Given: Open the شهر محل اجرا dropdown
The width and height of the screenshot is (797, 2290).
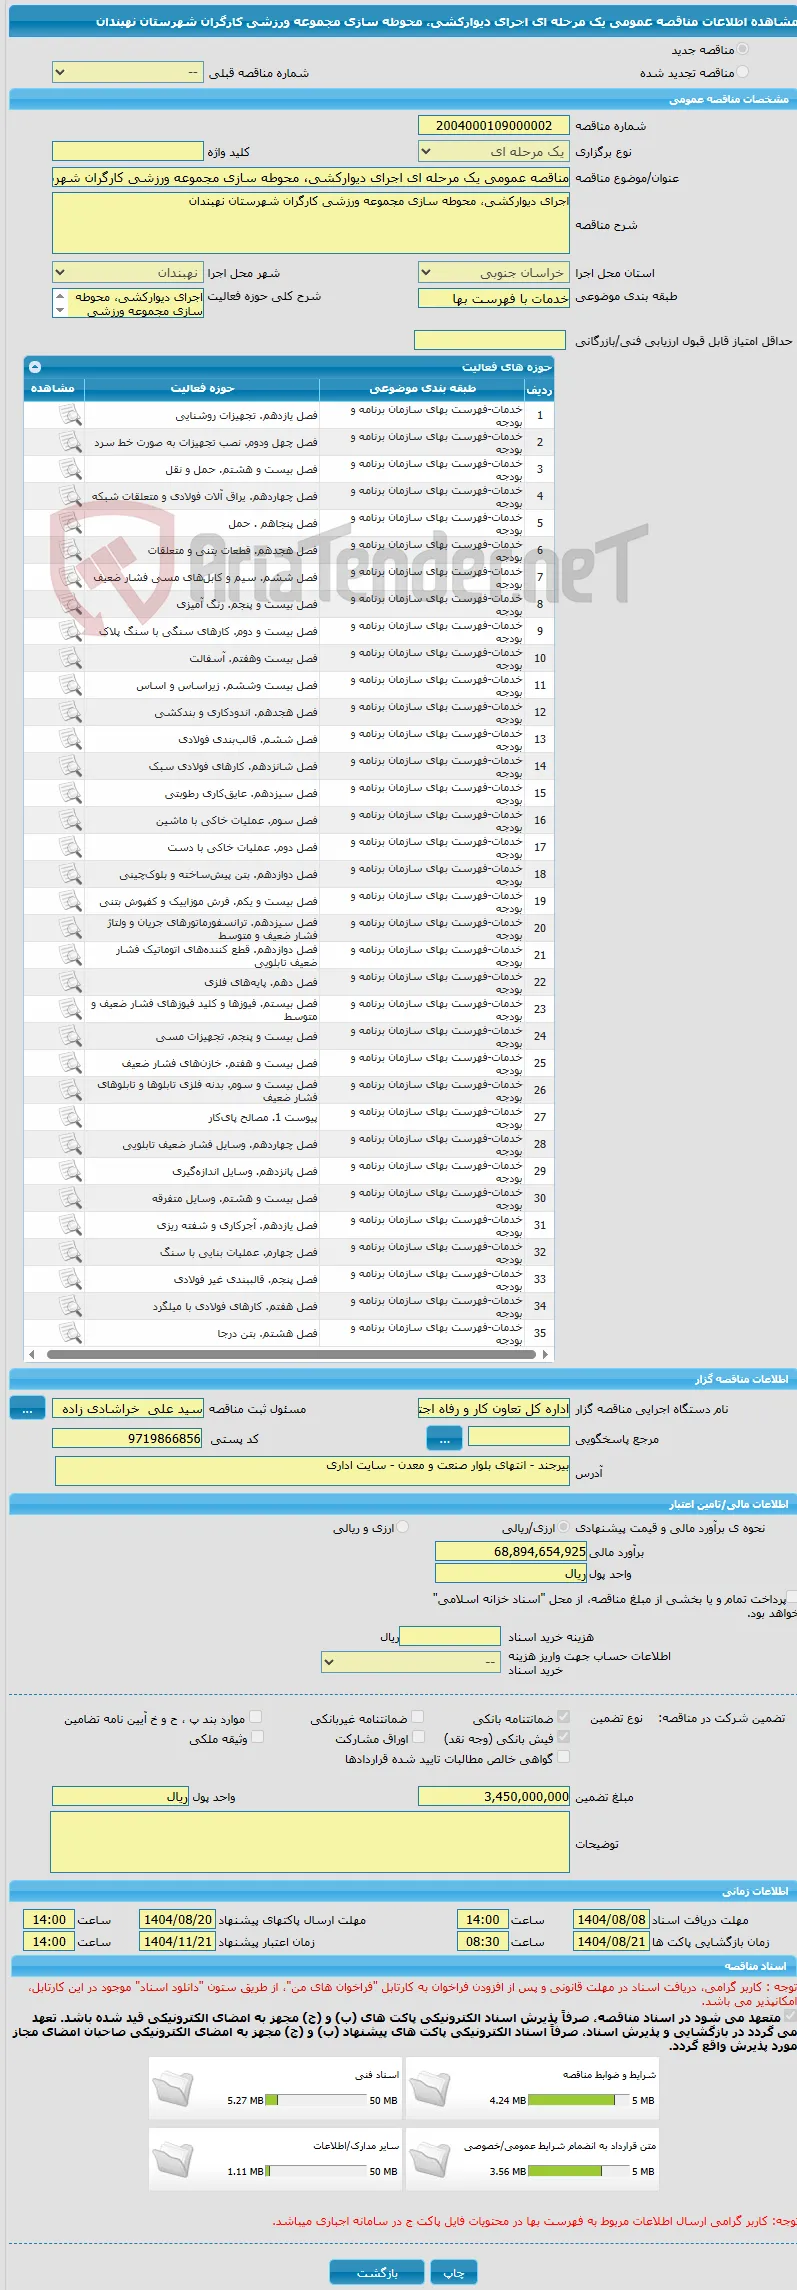Looking at the screenshot, I should pyautogui.click(x=128, y=273).
